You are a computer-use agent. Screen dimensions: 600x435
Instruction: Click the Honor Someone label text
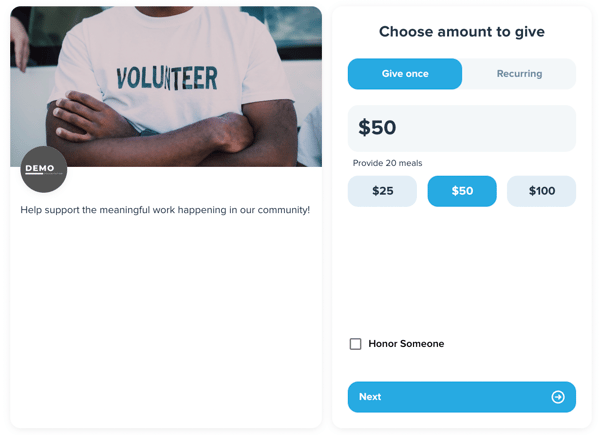pyautogui.click(x=406, y=344)
